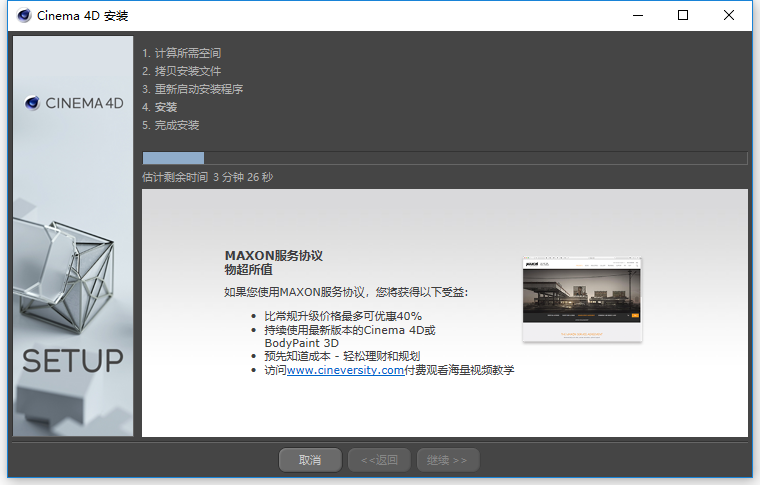Click the 预先知道成本 - 轻松理财和规划 bullet

pos(342,356)
